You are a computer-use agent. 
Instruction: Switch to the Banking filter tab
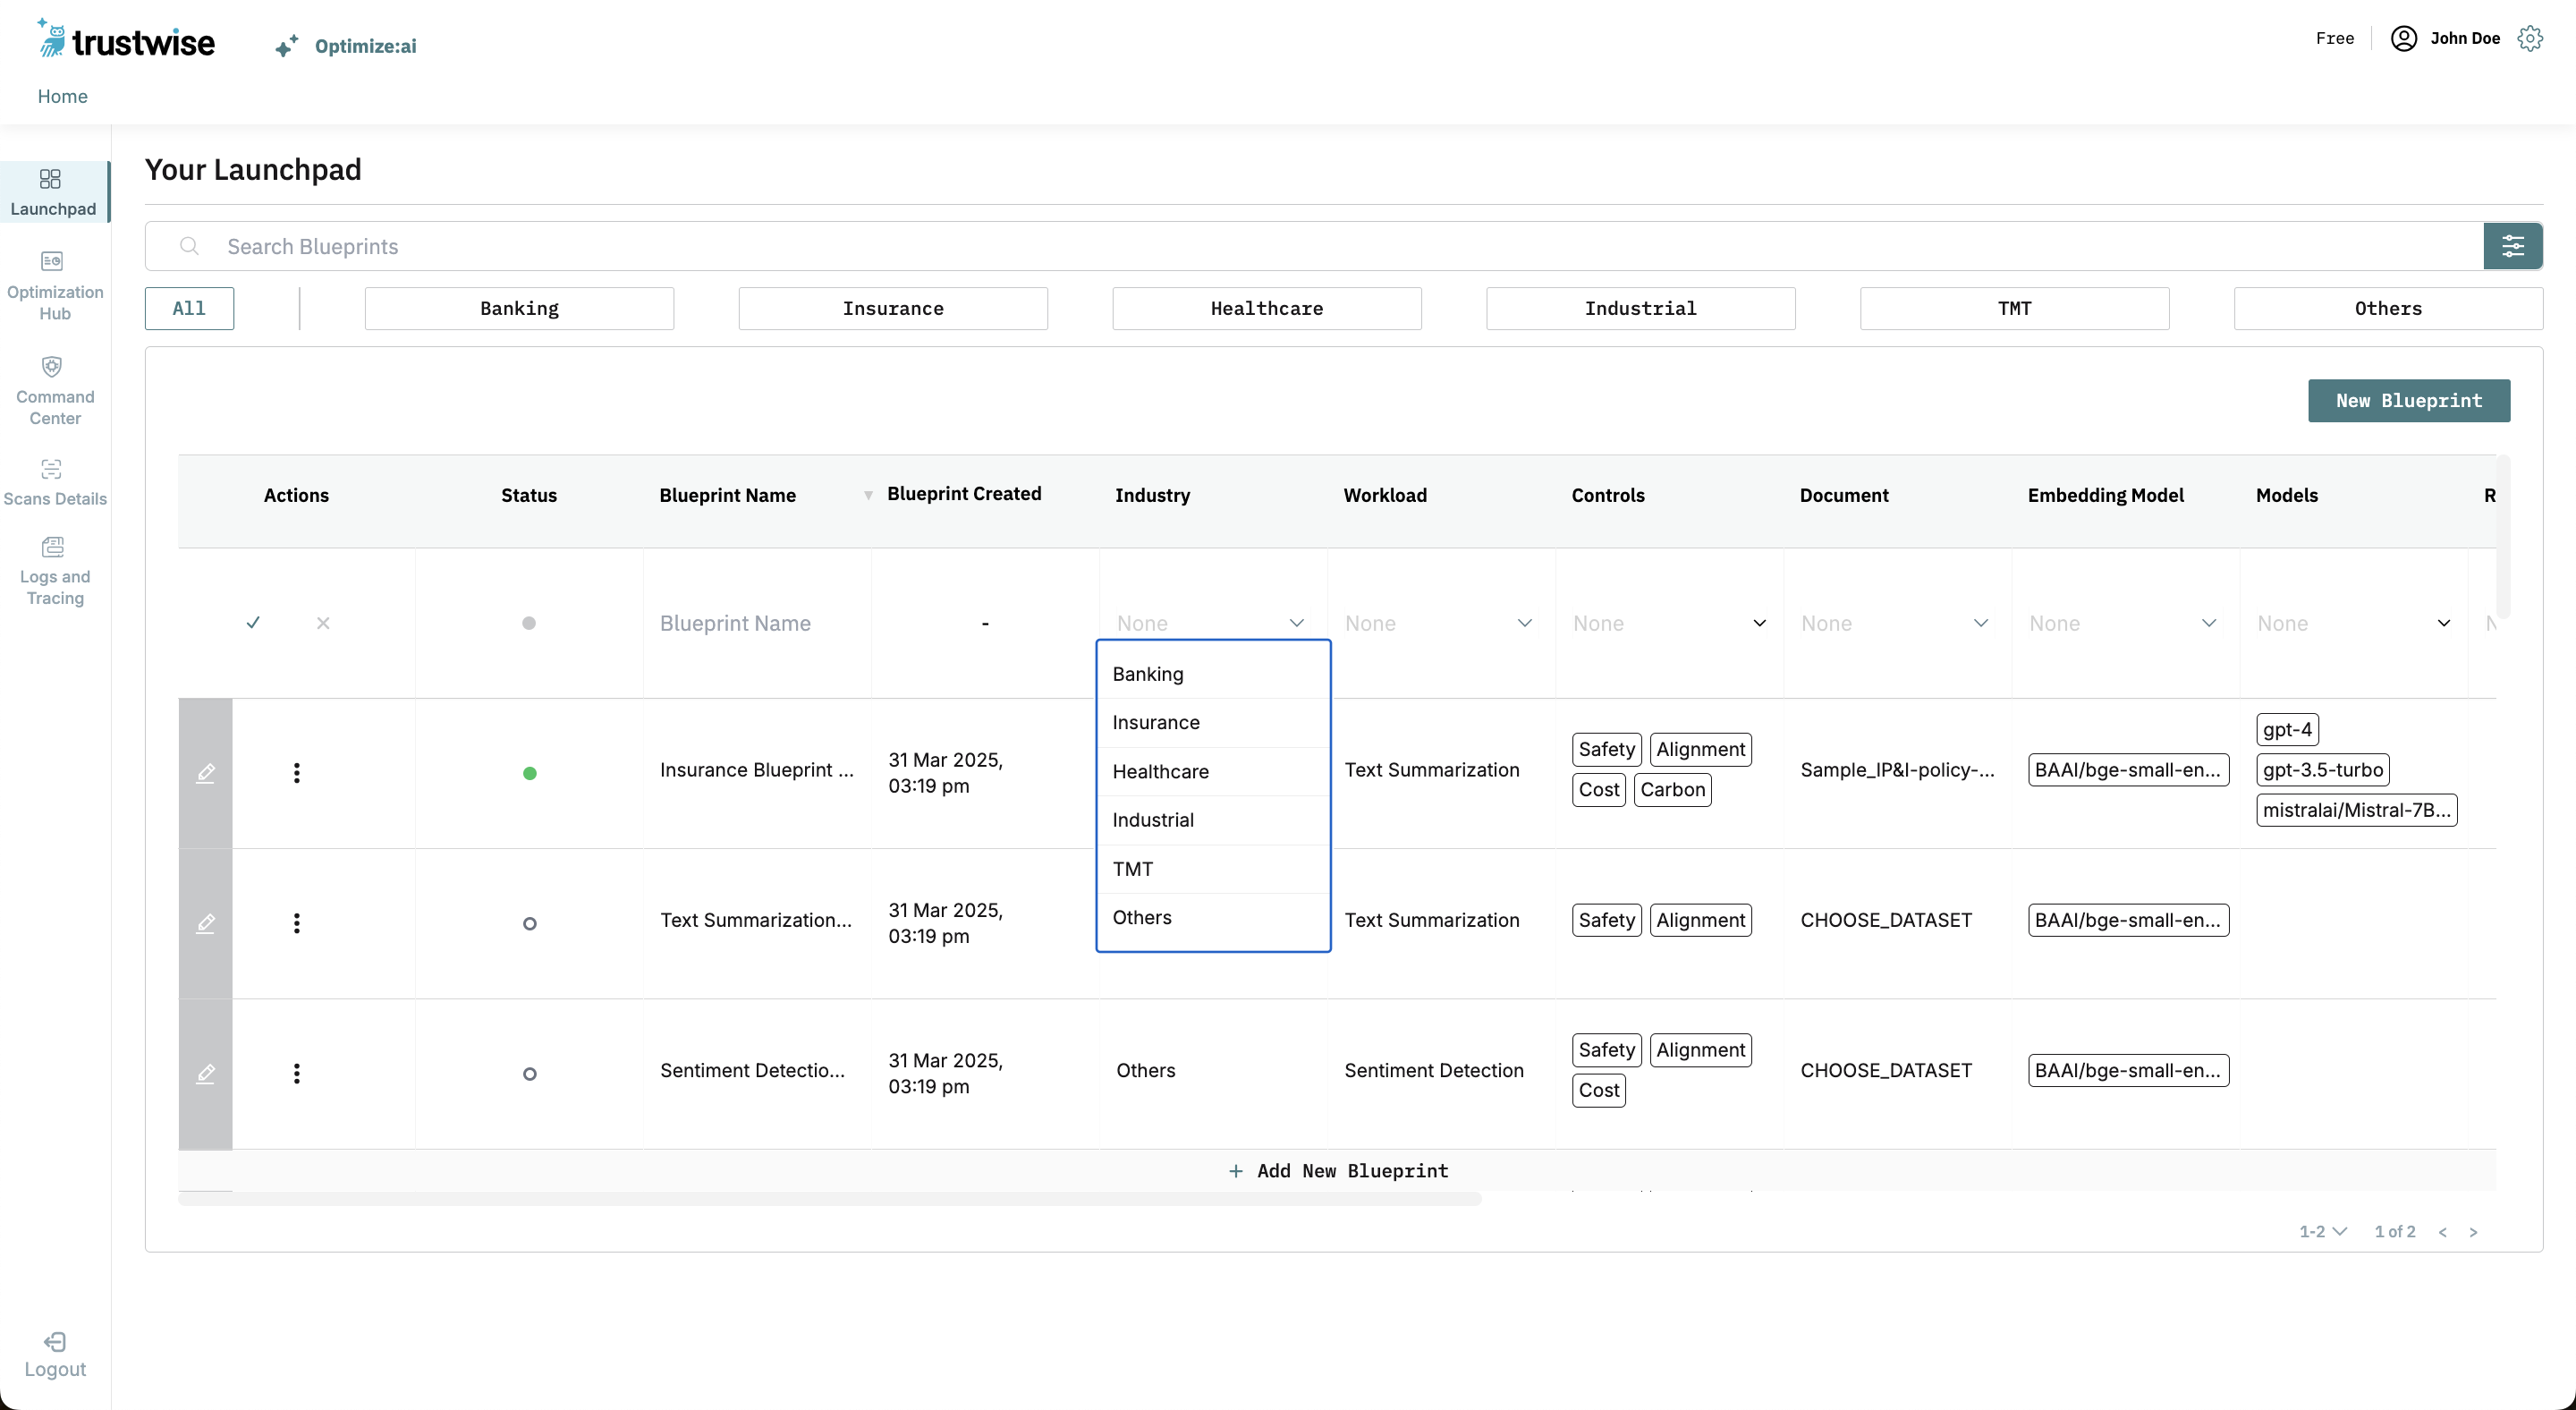tap(519, 308)
